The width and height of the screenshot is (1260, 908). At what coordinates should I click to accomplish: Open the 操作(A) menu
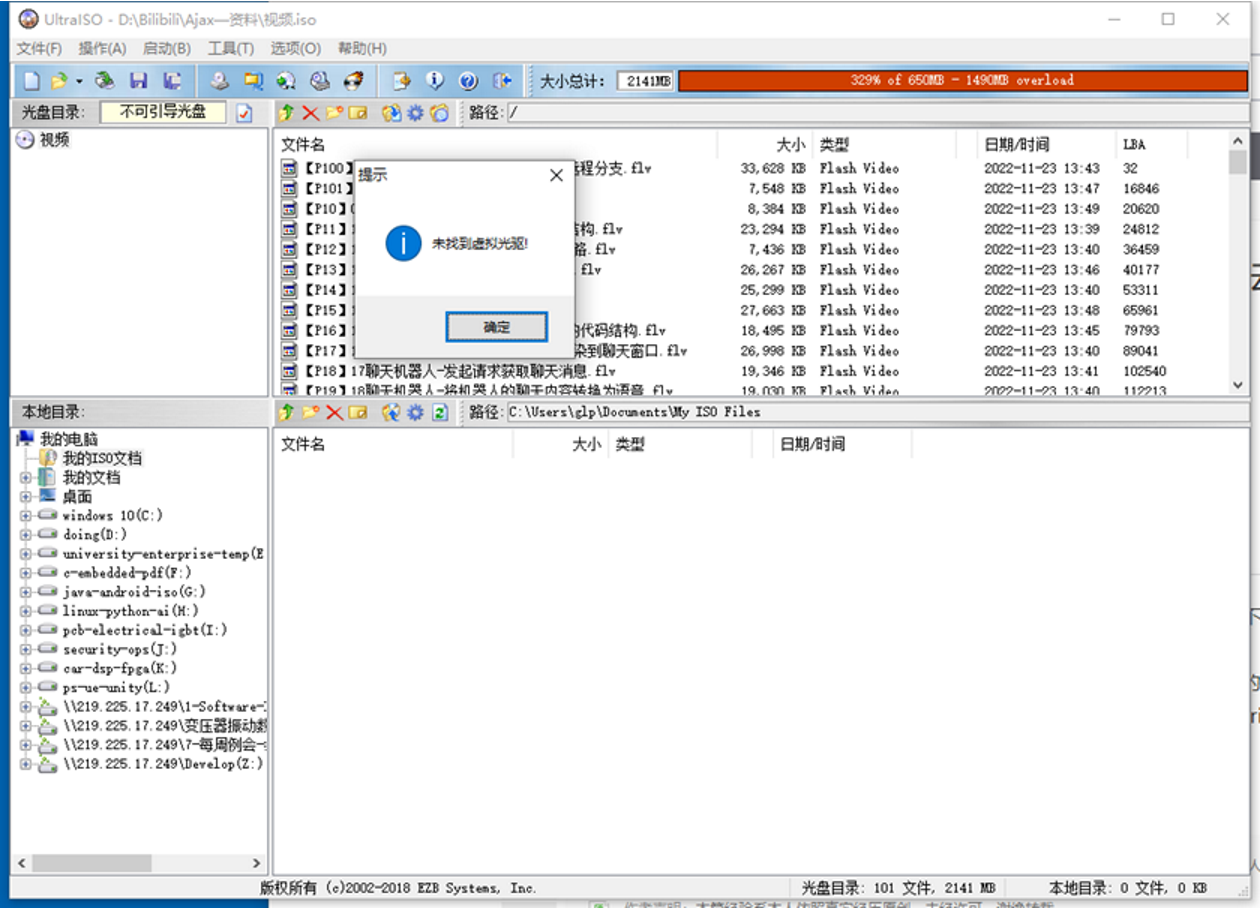102,48
